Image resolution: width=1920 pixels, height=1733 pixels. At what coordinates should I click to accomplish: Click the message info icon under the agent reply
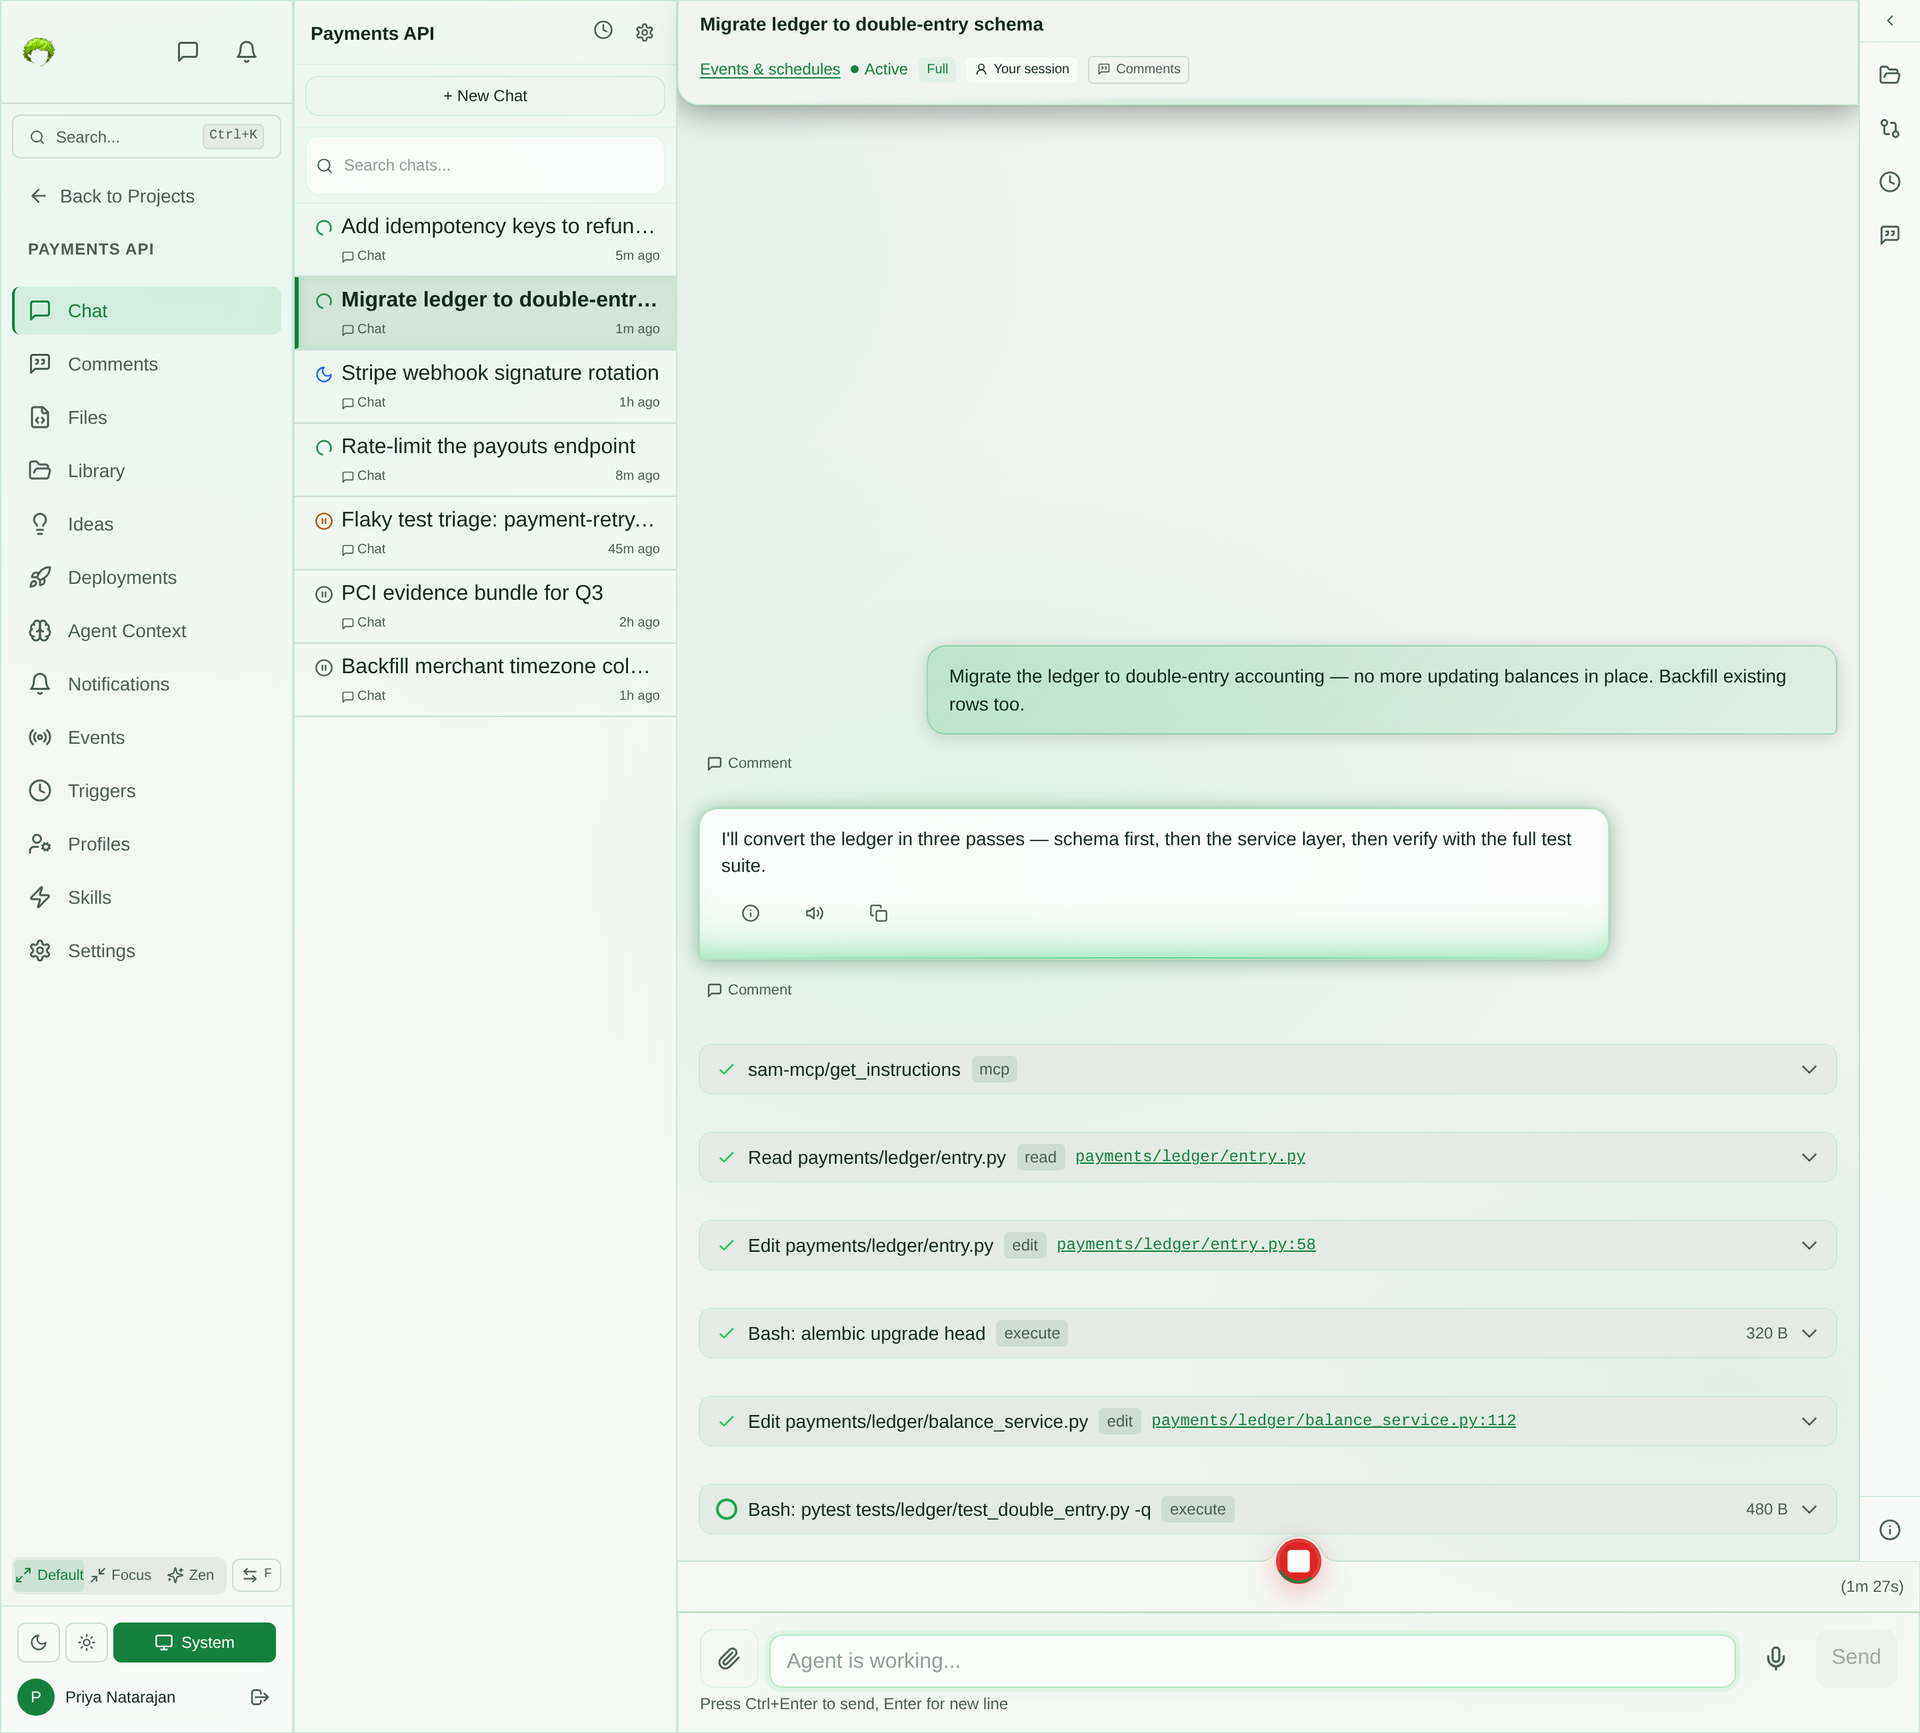[751, 913]
